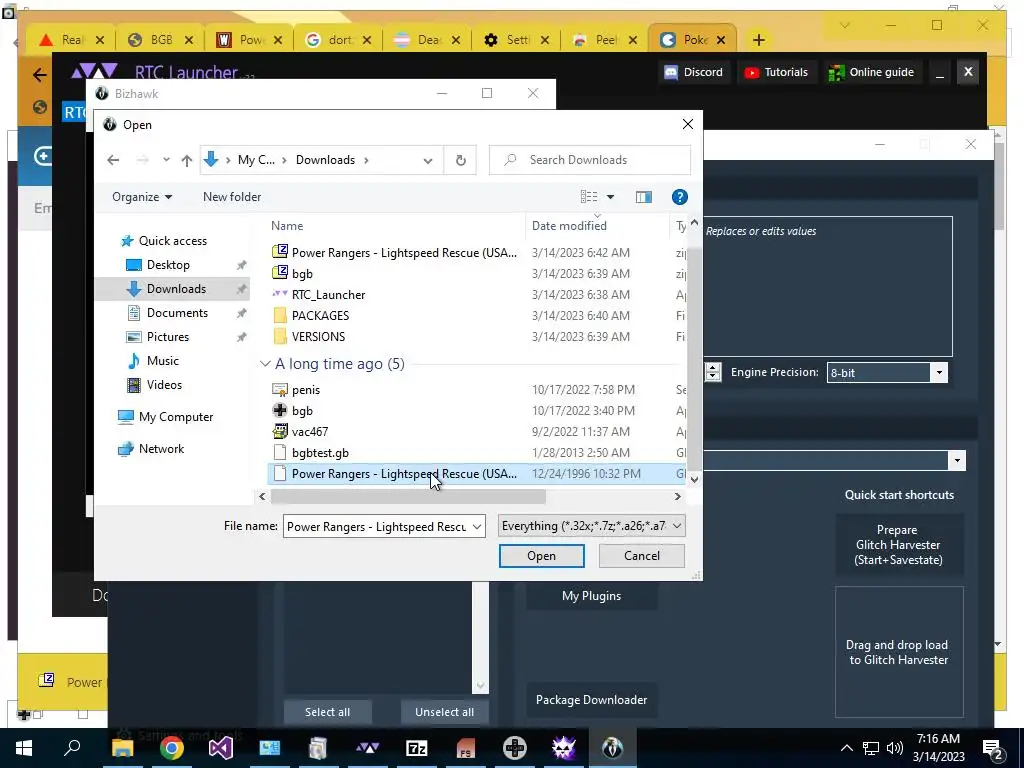Screen dimensions: 1024x768
Task: Open dialog Help icon
Action: click(x=679, y=197)
